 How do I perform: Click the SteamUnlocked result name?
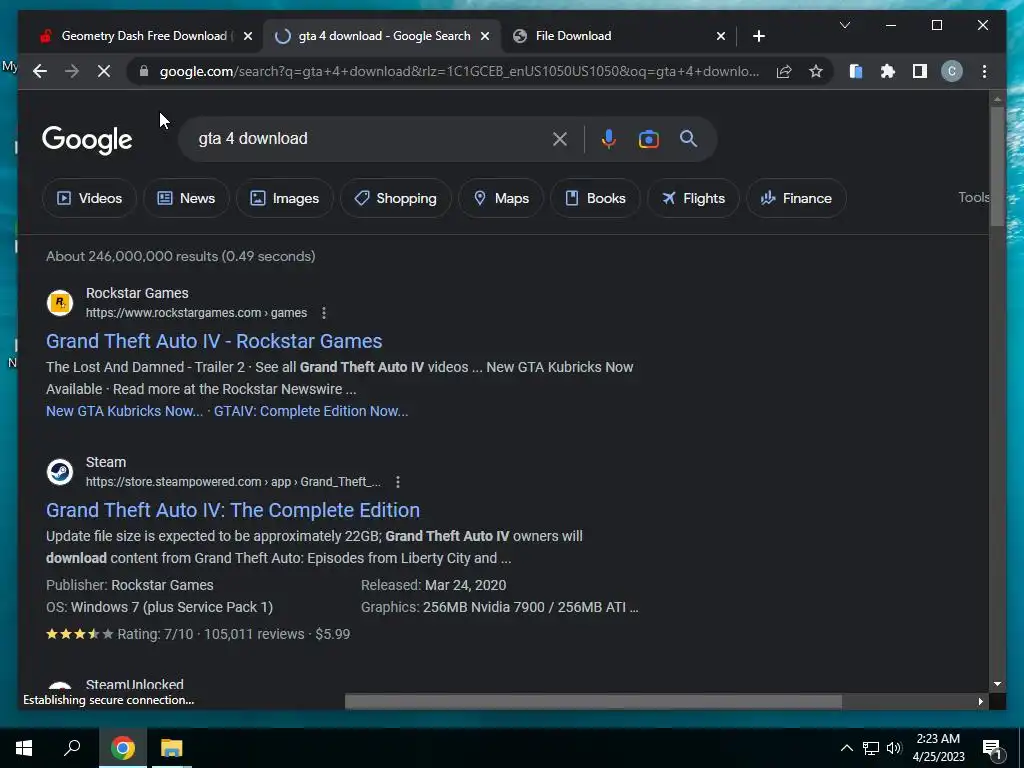tap(135, 684)
